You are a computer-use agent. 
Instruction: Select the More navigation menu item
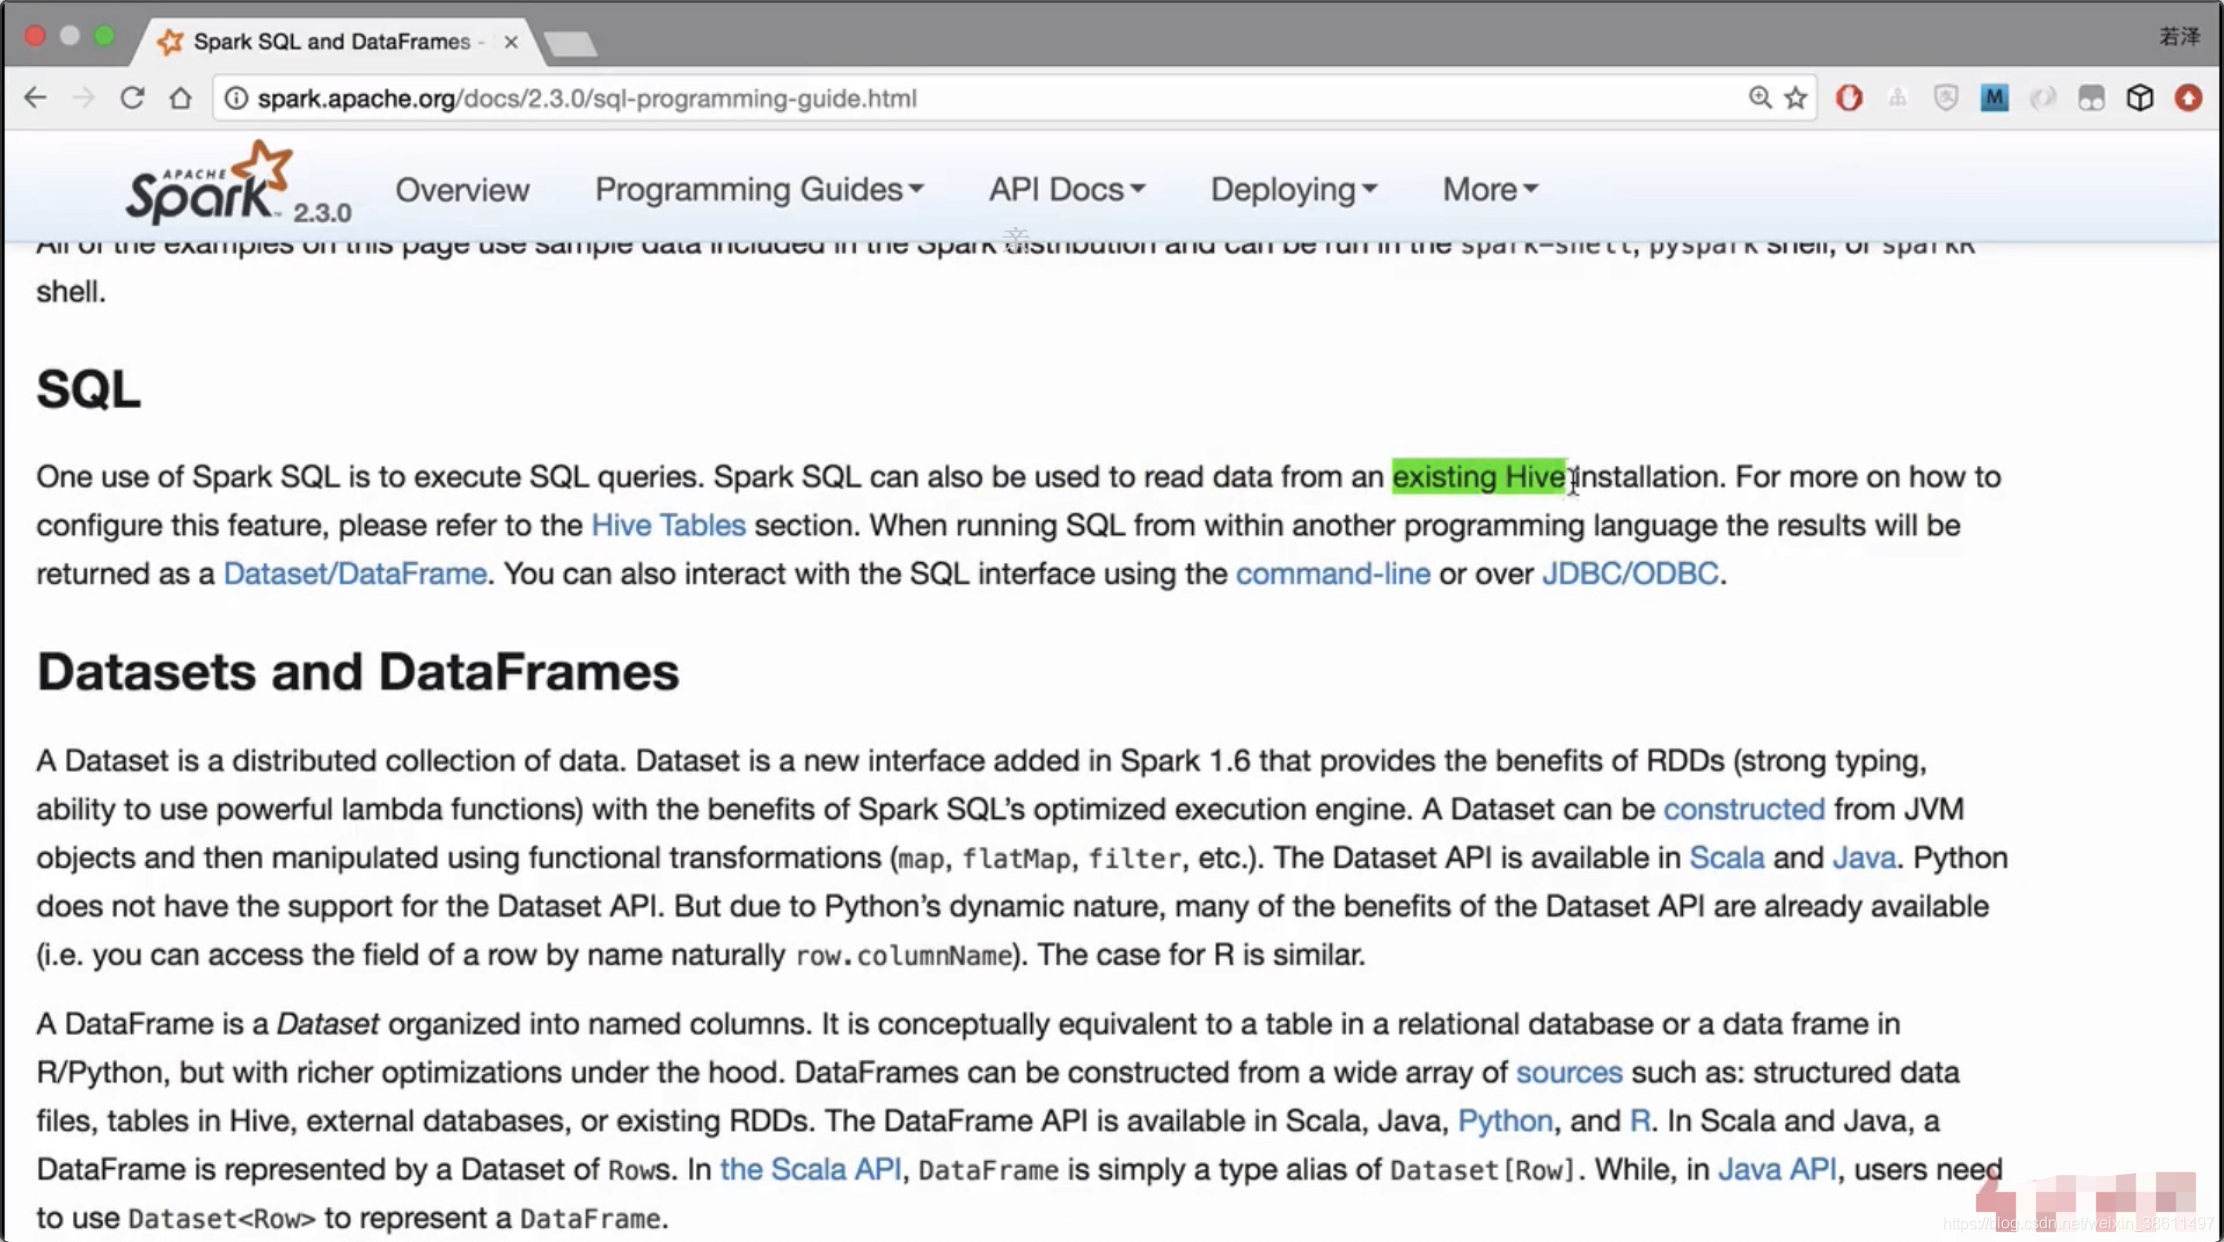1491,188
